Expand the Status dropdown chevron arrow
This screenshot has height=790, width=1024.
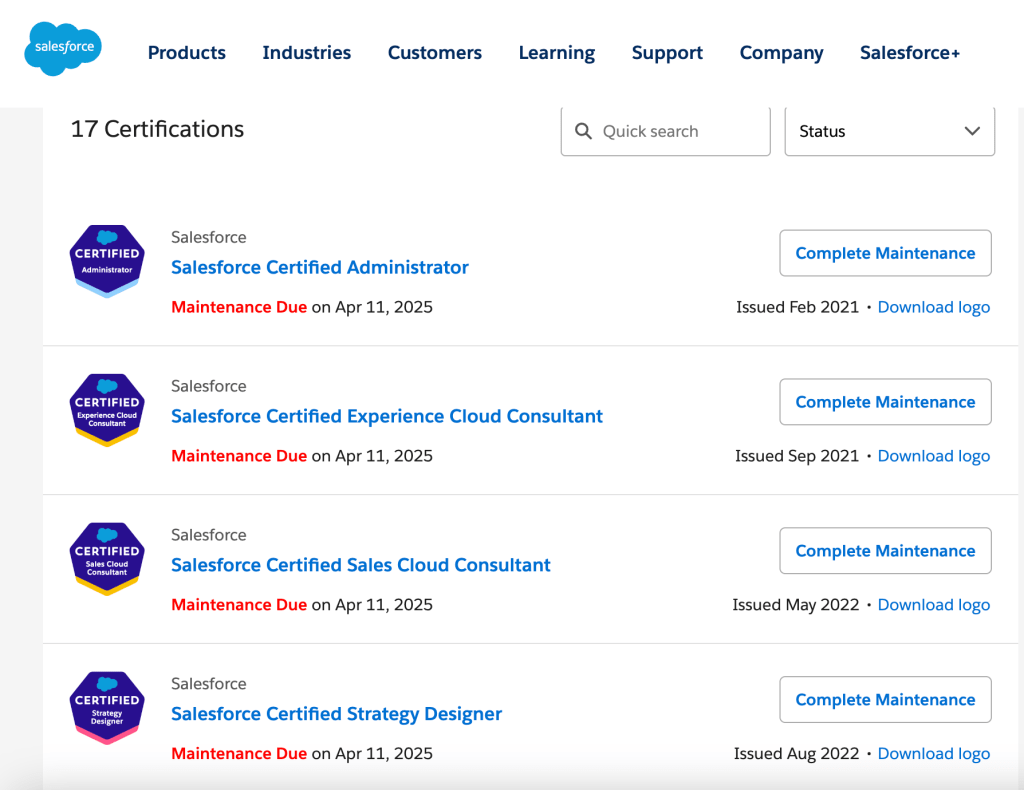point(972,131)
